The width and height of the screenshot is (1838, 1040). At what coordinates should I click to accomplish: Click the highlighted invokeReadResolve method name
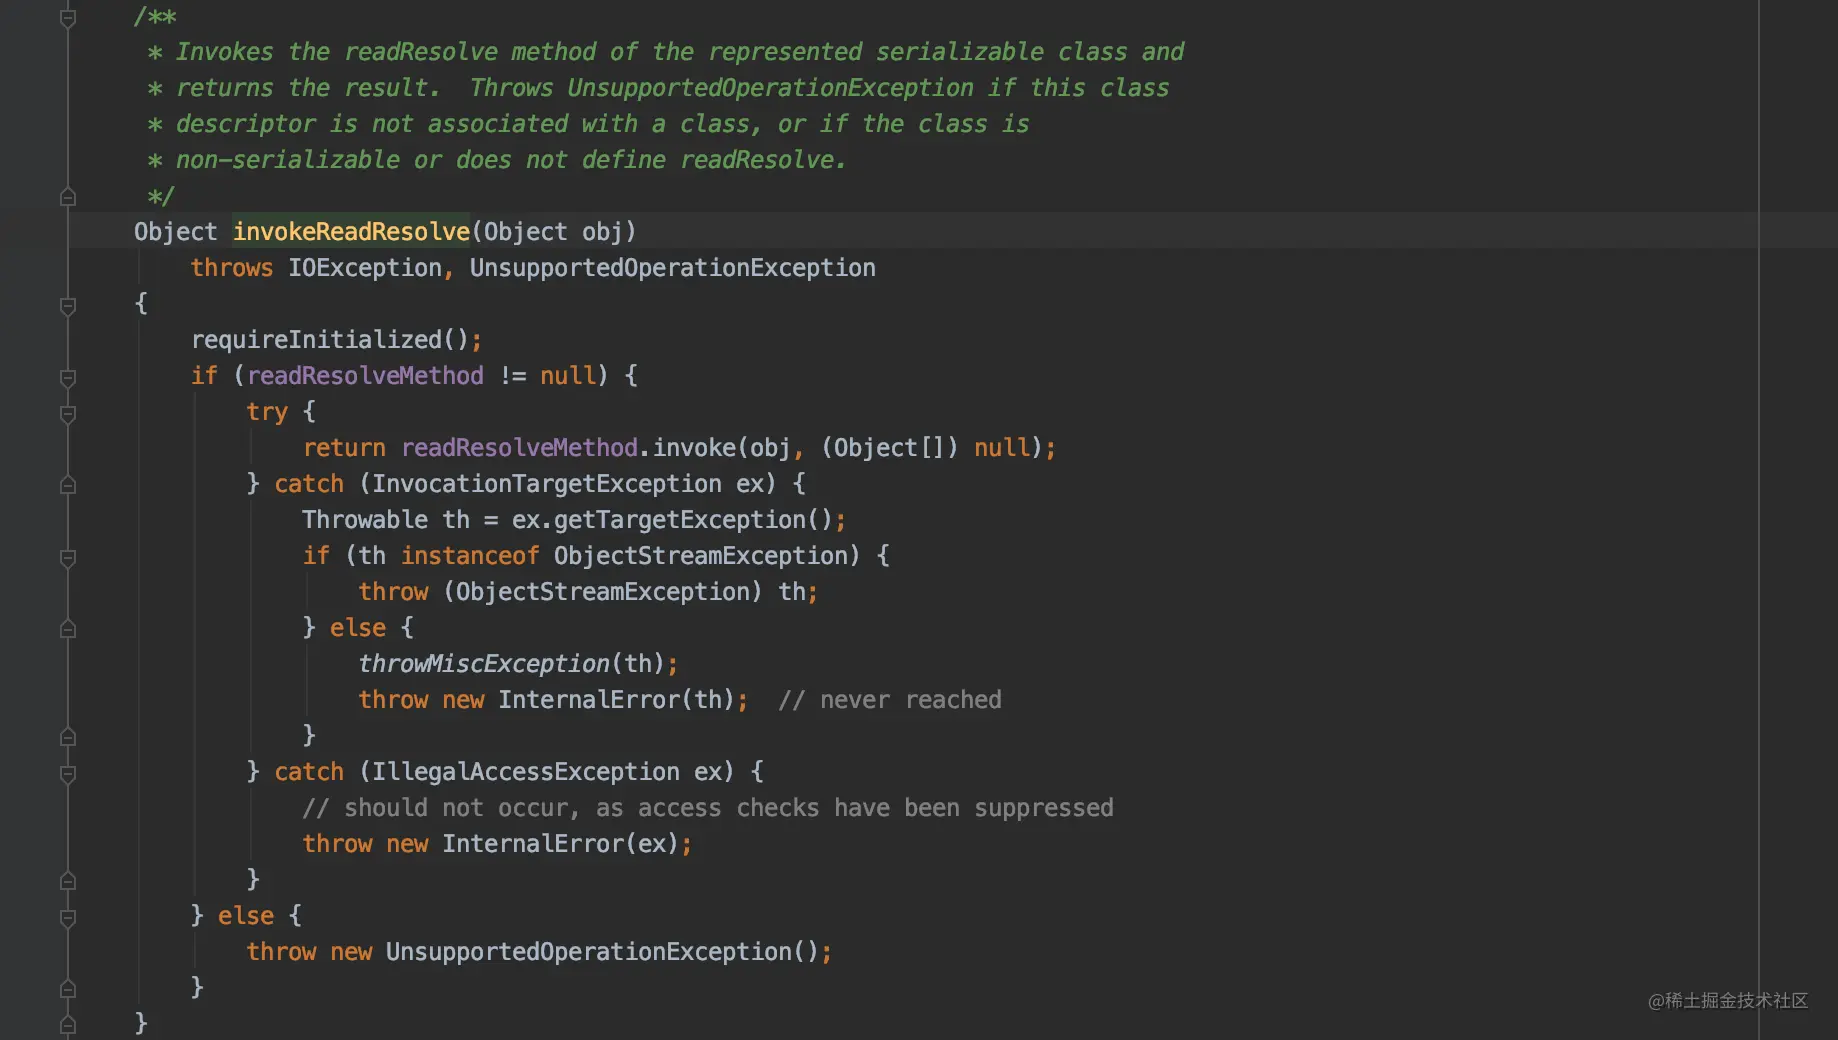point(351,232)
